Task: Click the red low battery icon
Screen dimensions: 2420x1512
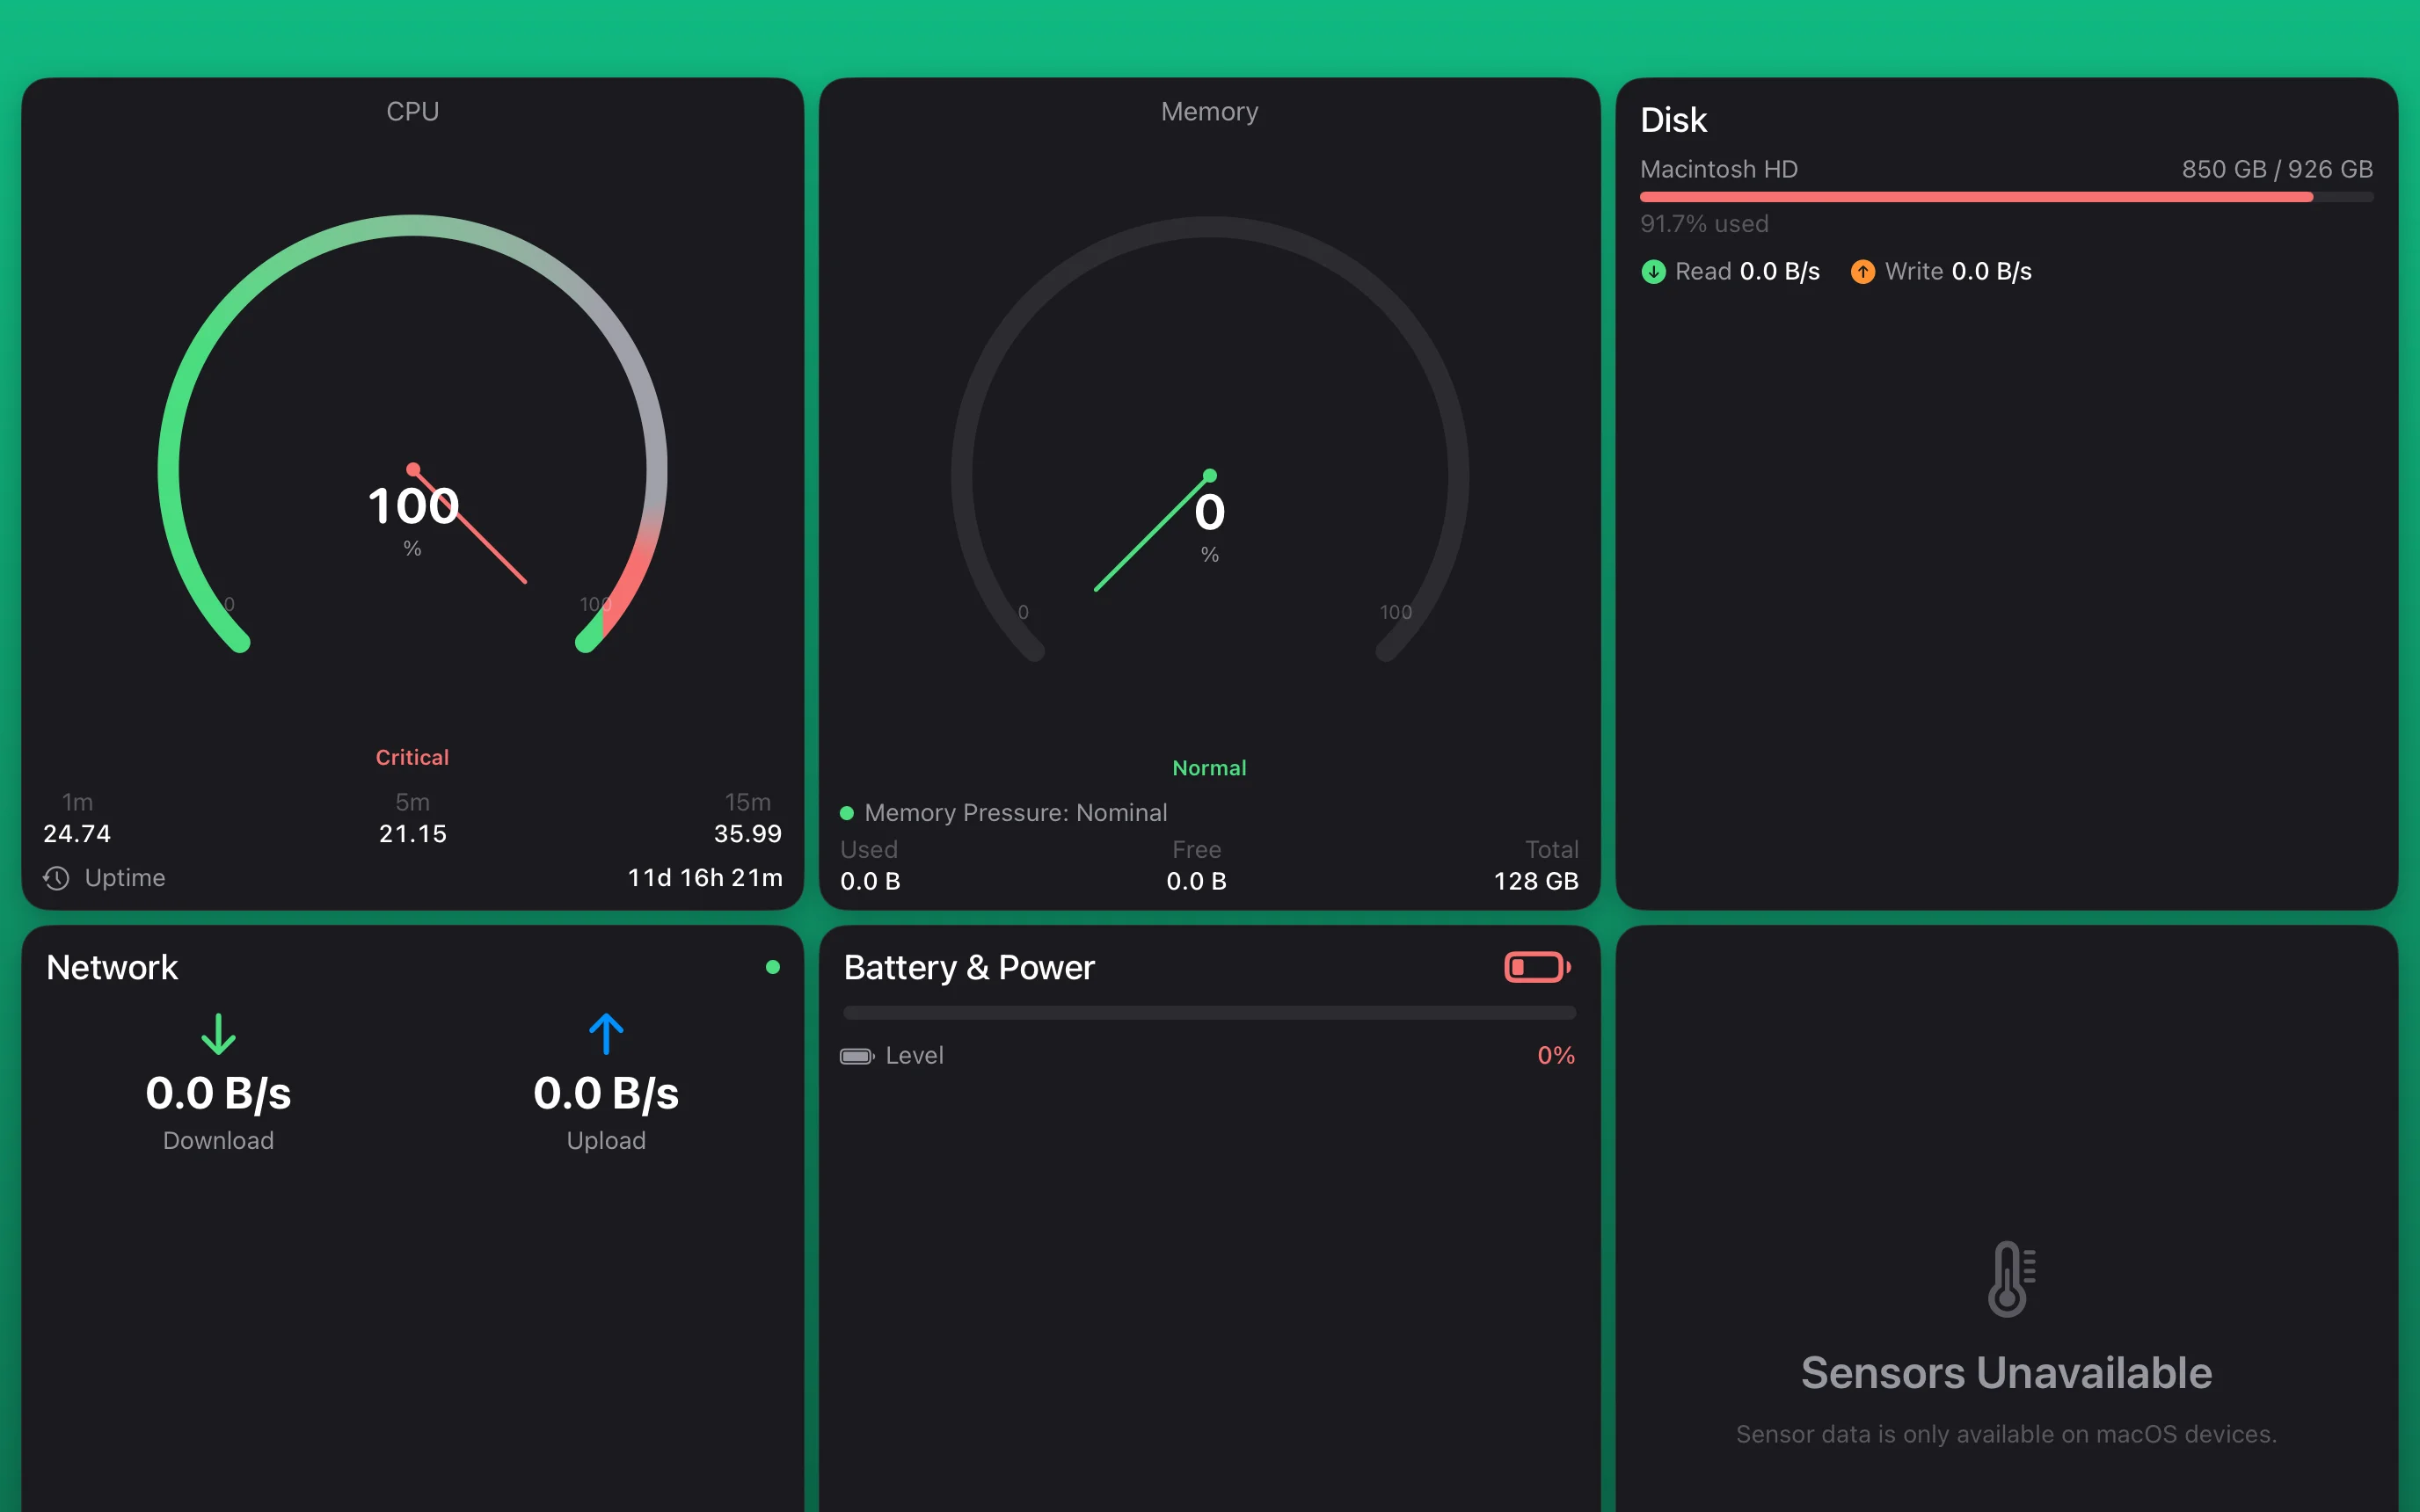Action: click(x=1537, y=967)
